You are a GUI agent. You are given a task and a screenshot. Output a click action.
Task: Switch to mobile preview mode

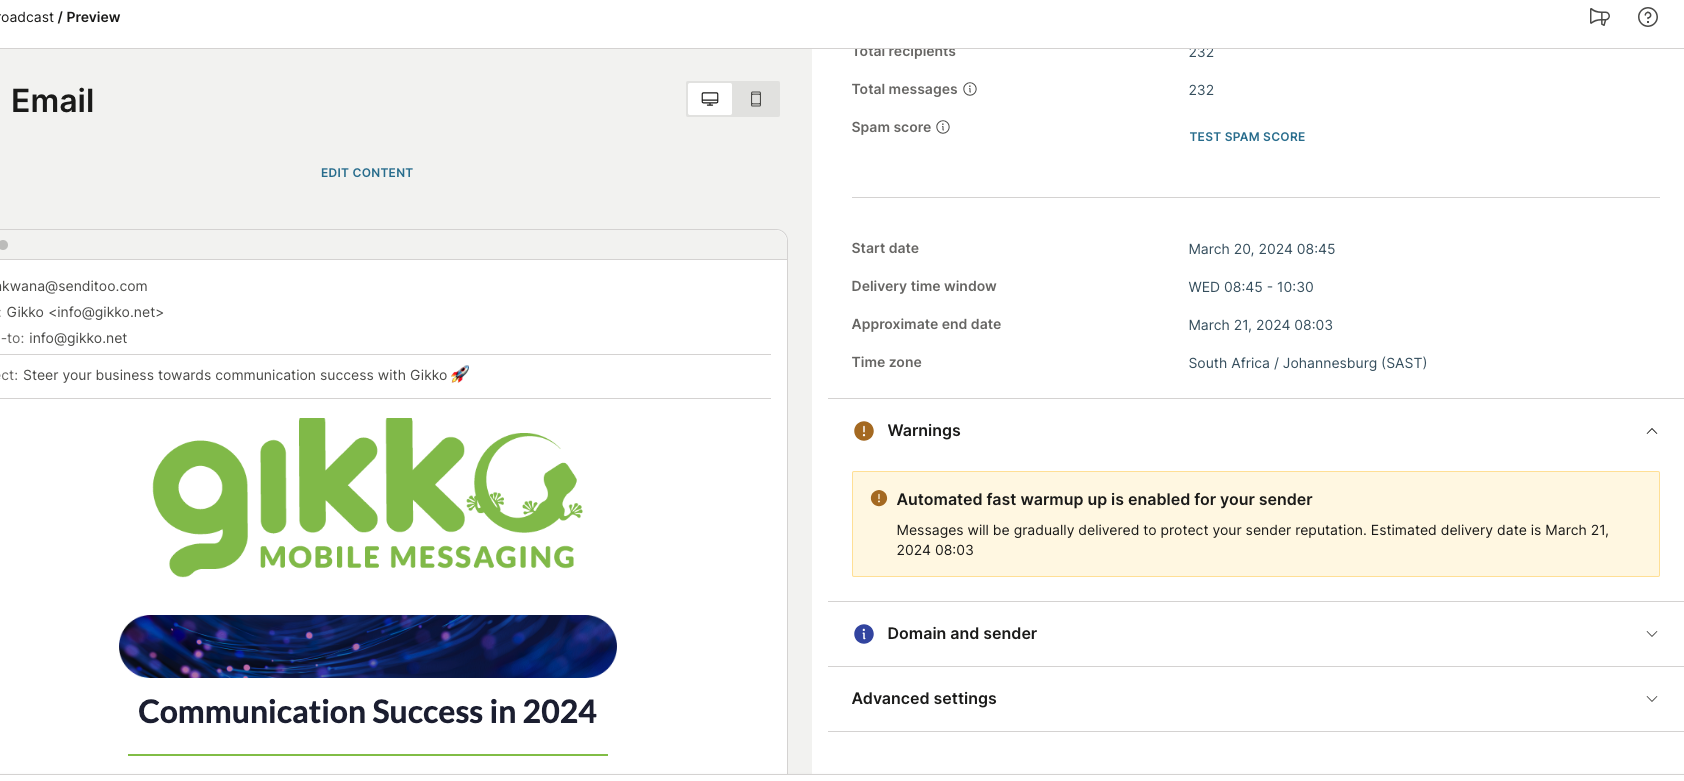click(756, 99)
